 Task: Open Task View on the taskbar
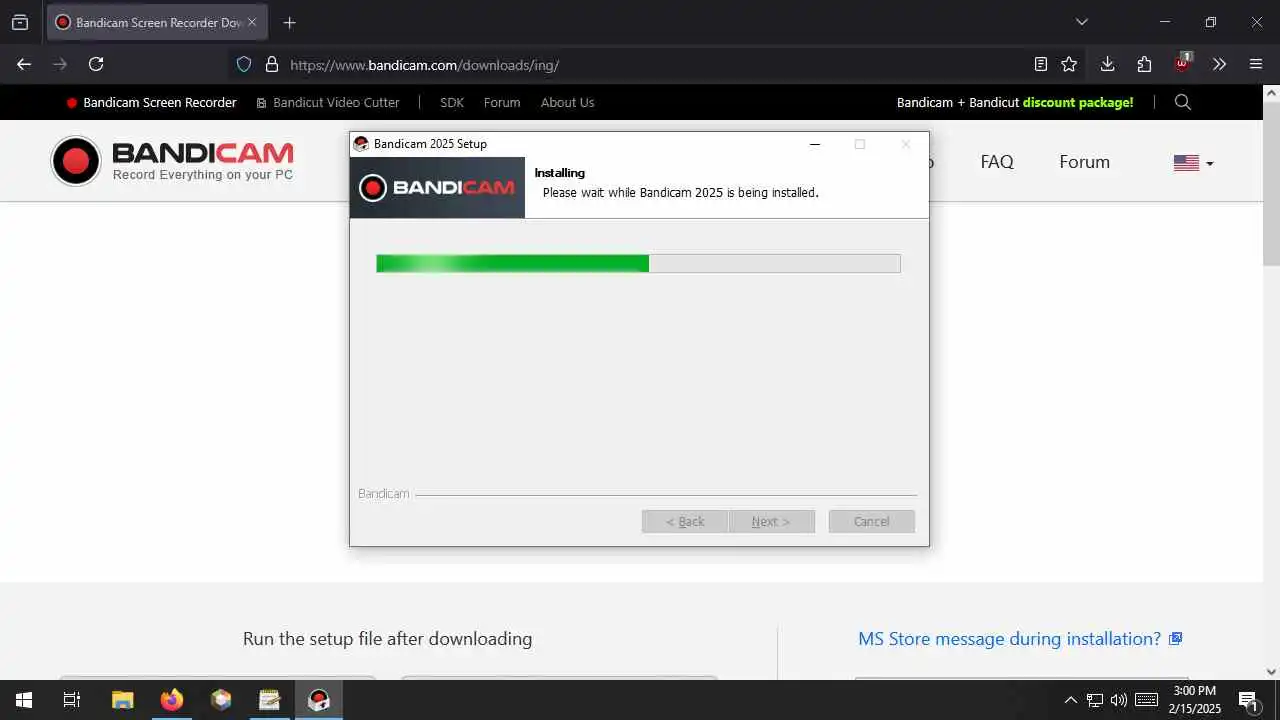pyautogui.click(x=72, y=700)
